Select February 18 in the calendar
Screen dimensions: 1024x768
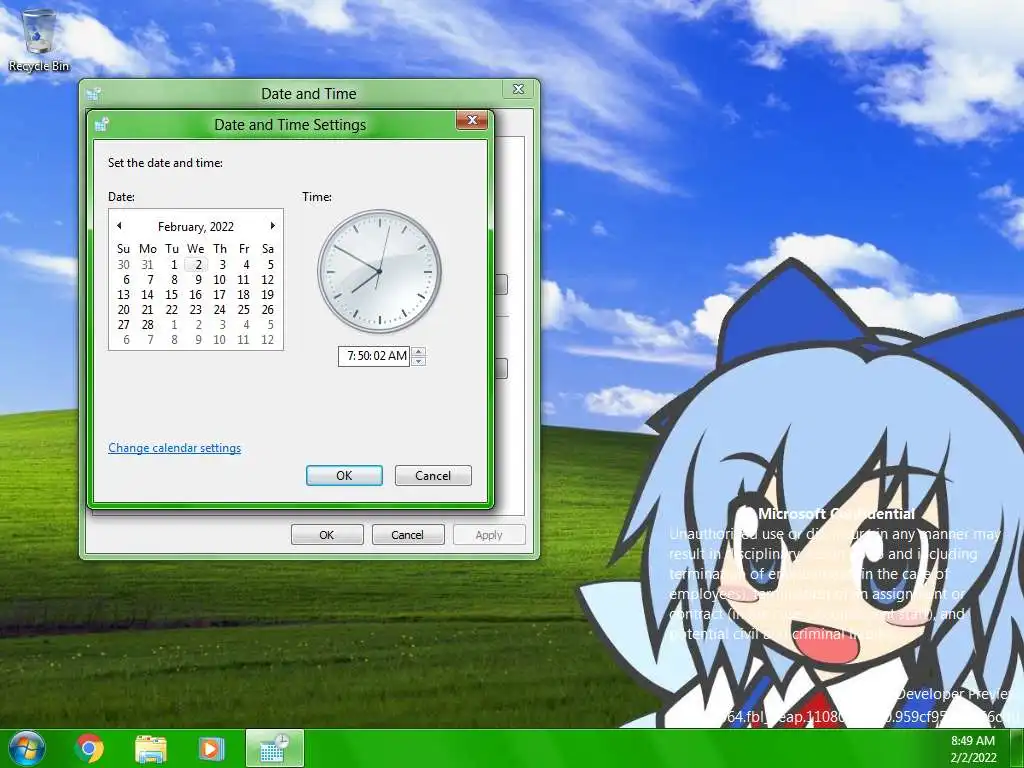[244, 295]
